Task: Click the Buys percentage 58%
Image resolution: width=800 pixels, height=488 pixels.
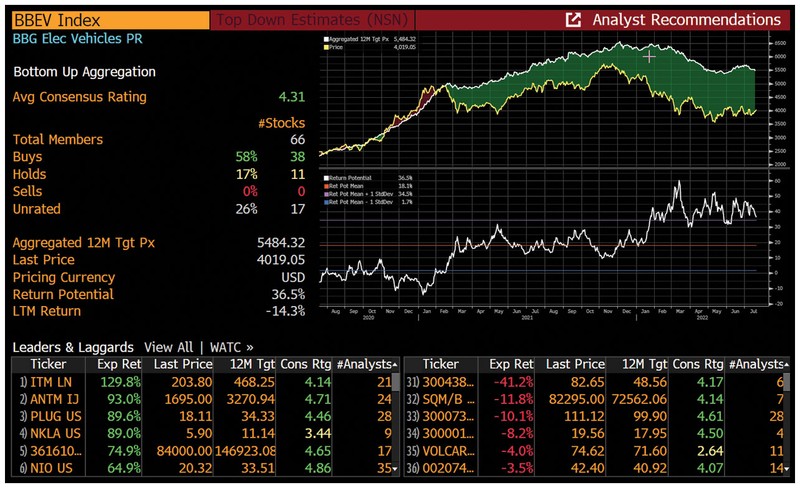Action: pos(246,157)
